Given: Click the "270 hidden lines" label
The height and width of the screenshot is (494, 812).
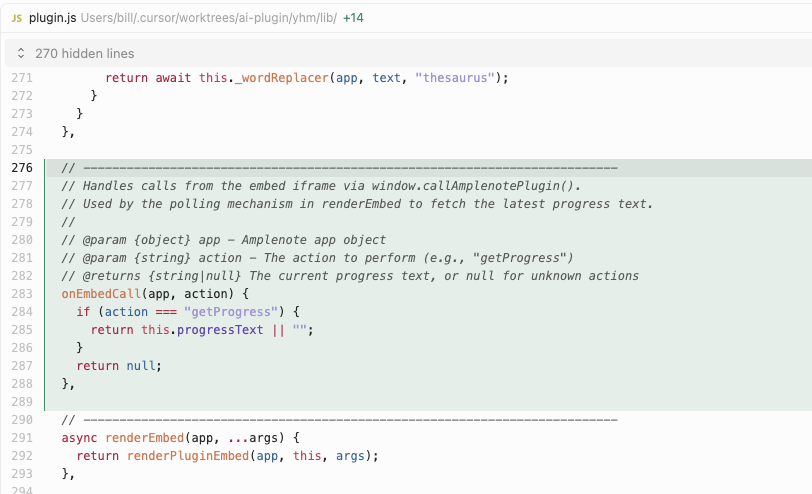Looking at the screenshot, I should coord(84,53).
